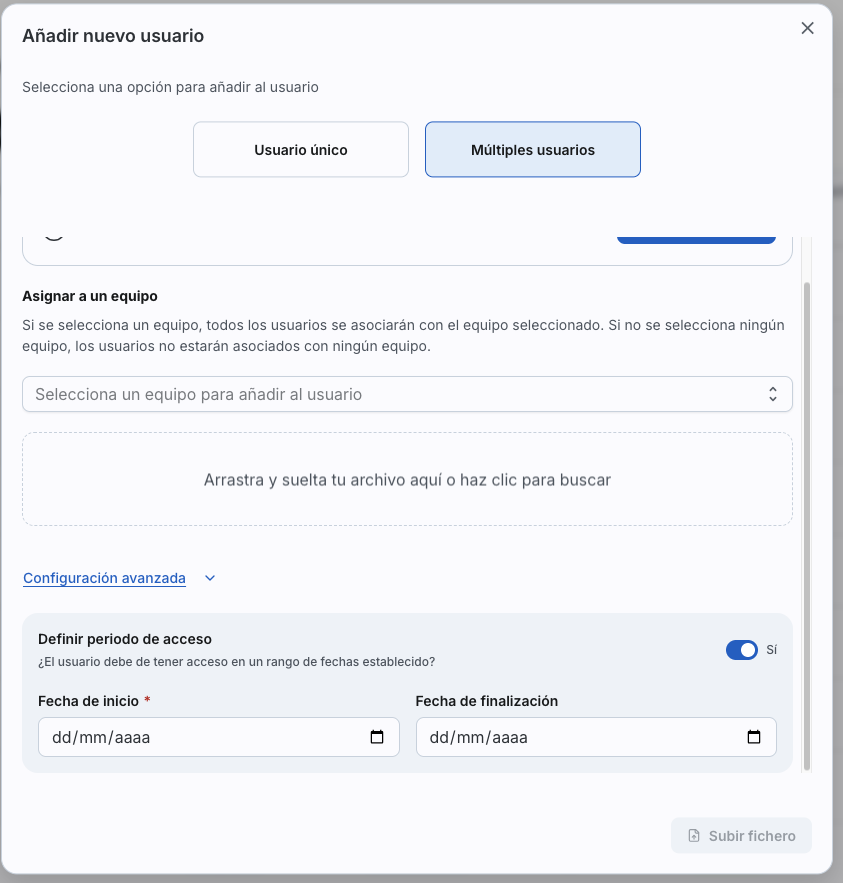The image size is (843, 883).
Task: Click the up-down arrows in team selector
Action: point(773,394)
